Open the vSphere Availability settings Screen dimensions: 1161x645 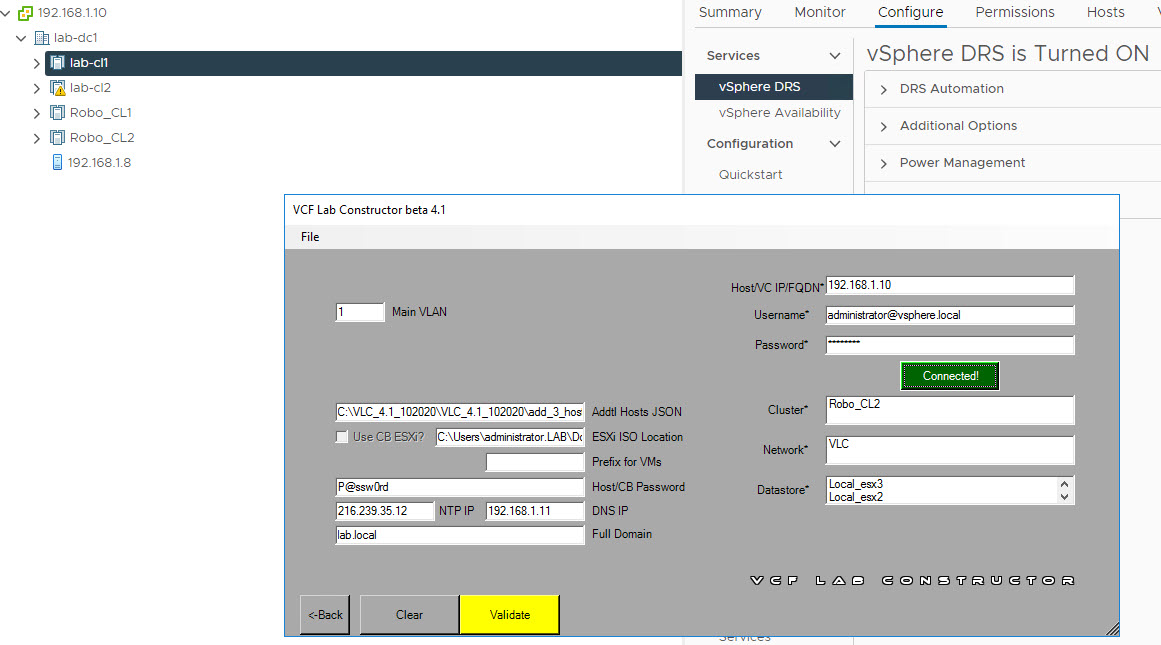point(779,113)
